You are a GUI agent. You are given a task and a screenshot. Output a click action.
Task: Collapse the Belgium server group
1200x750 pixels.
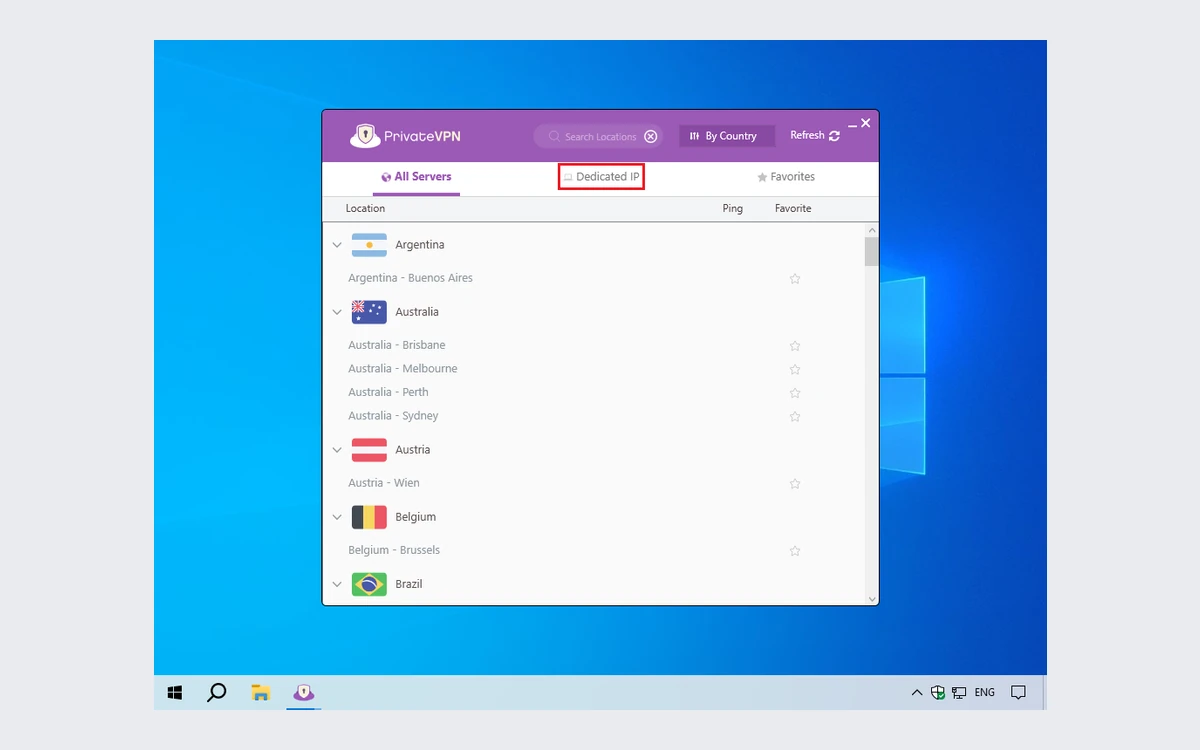[337, 517]
